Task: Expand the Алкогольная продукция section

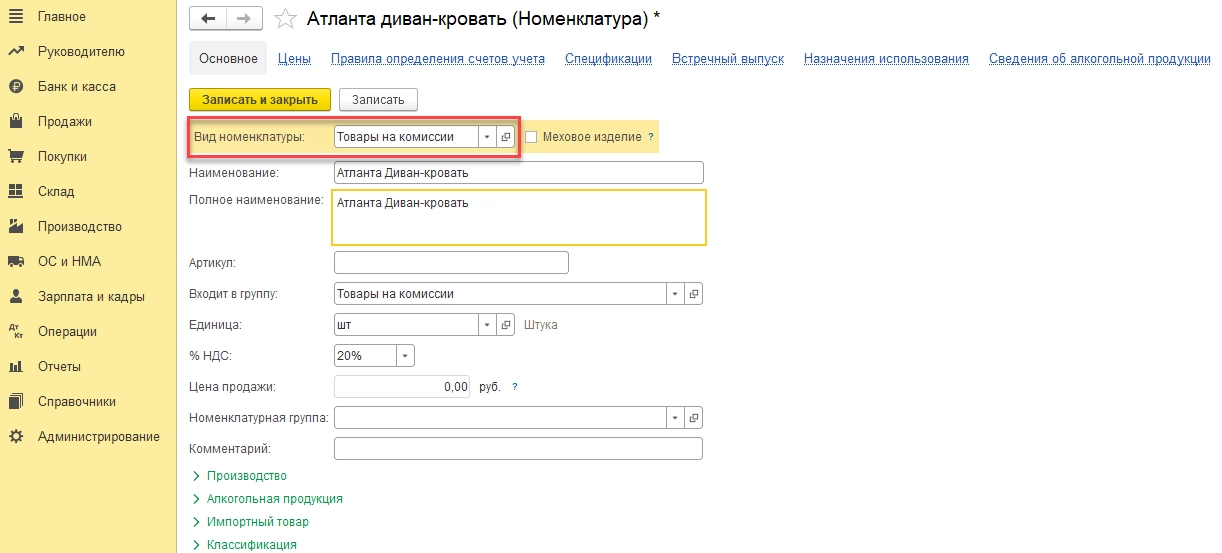Action: 274,499
